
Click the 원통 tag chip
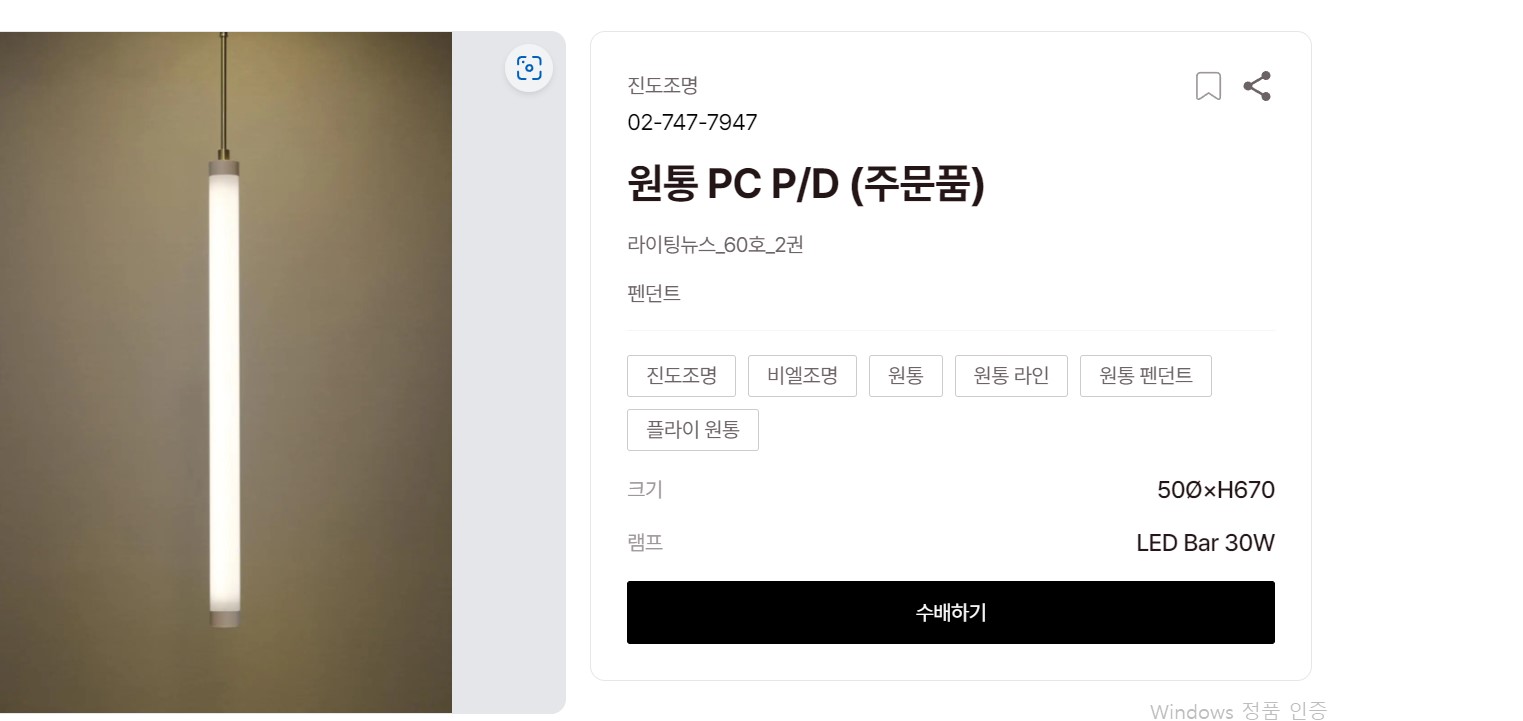point(905,376)
